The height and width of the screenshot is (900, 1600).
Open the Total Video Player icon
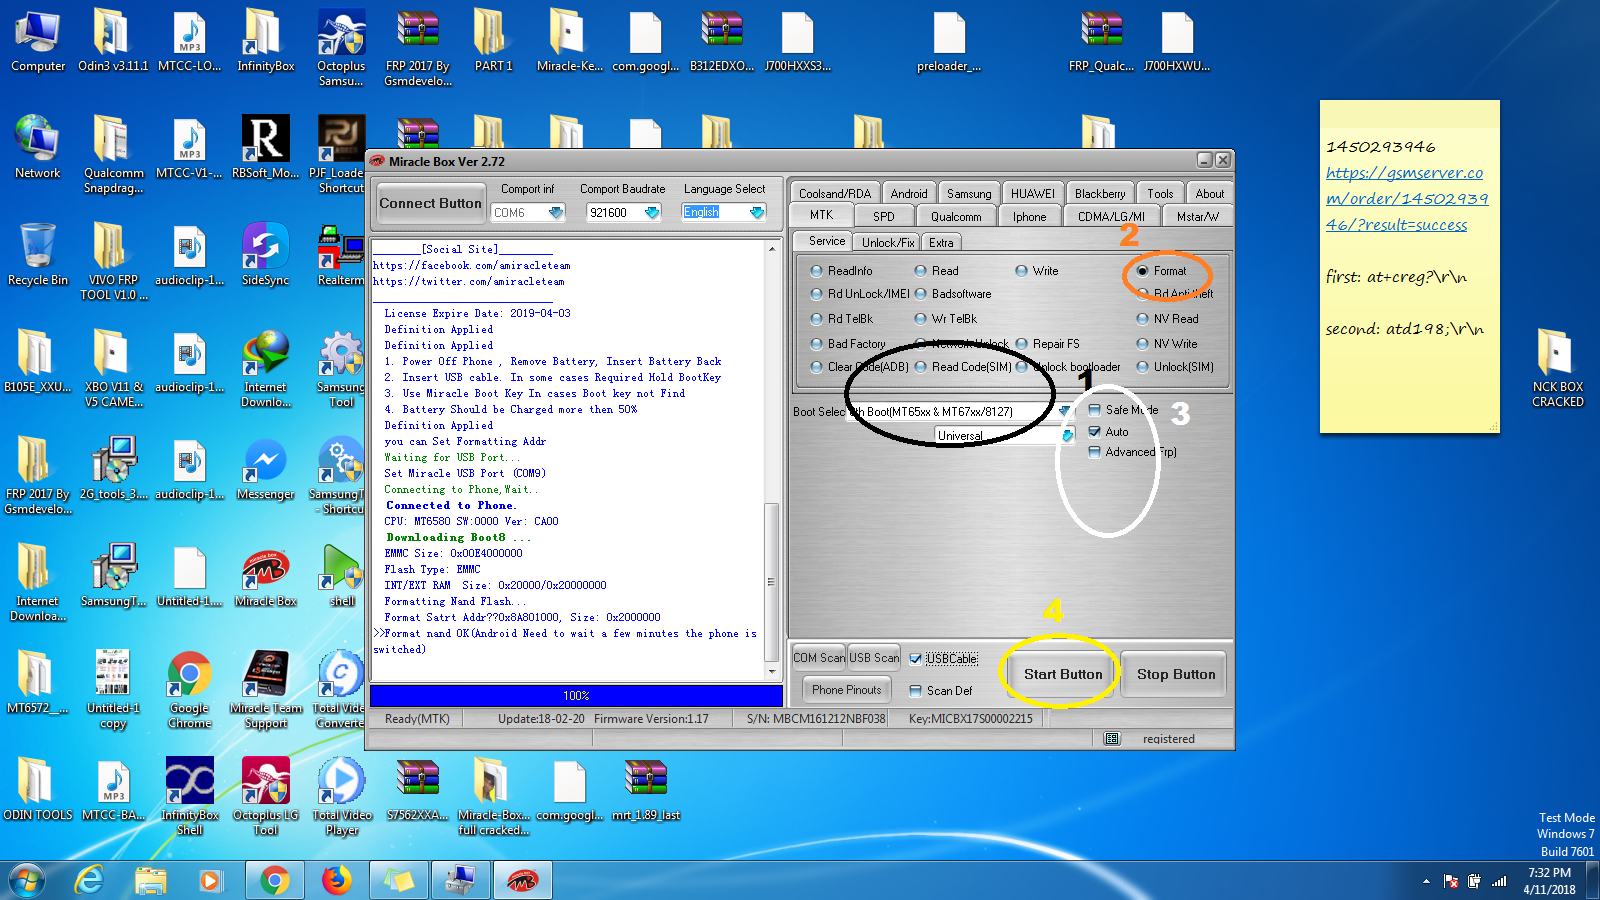341,796
